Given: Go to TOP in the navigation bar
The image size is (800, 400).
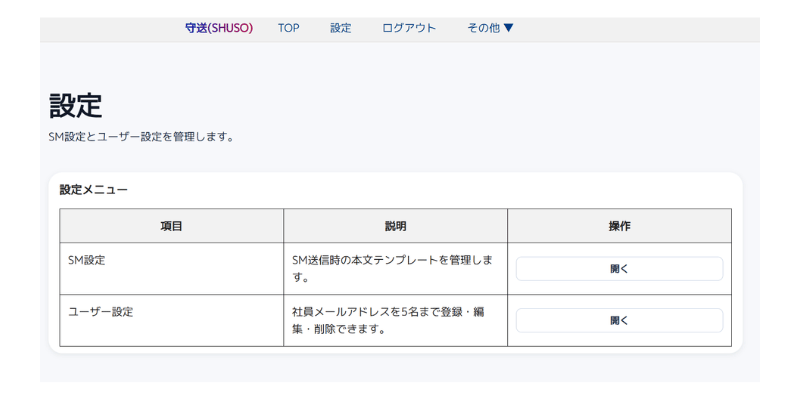Looking at the screenshot, I should point(289,28).
